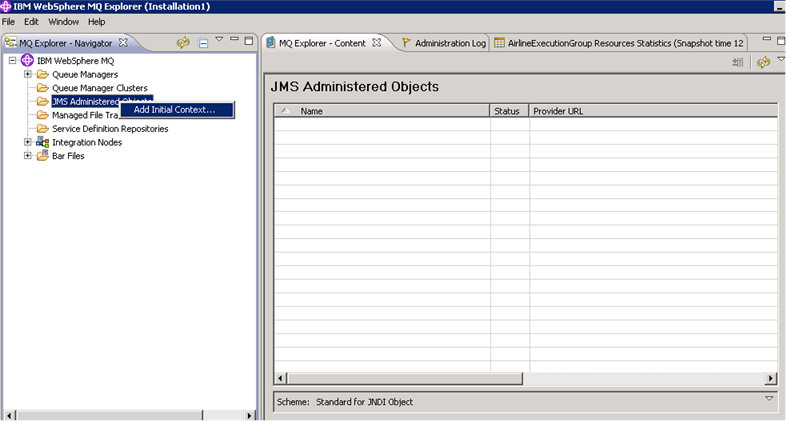786x421 pixels.
Task: Open the Navigator view menu dropdown
Action: [219, 39]
